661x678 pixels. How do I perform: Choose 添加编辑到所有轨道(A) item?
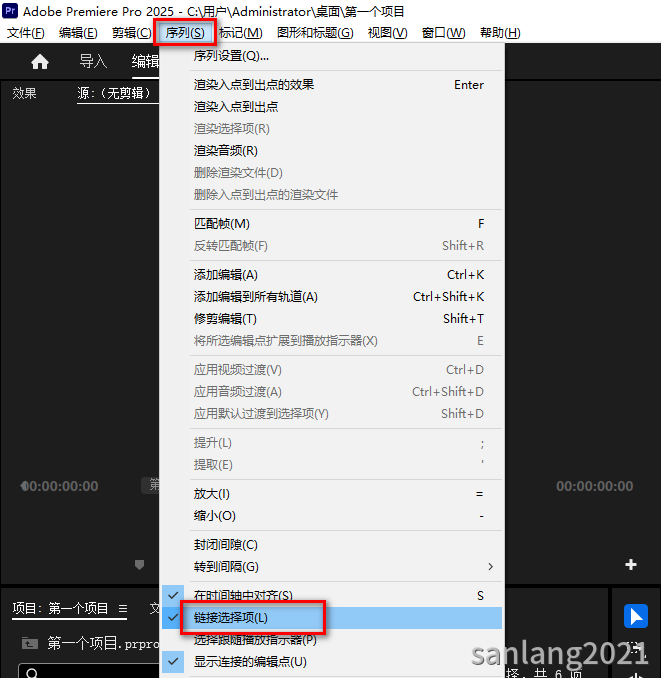[332, 297]
